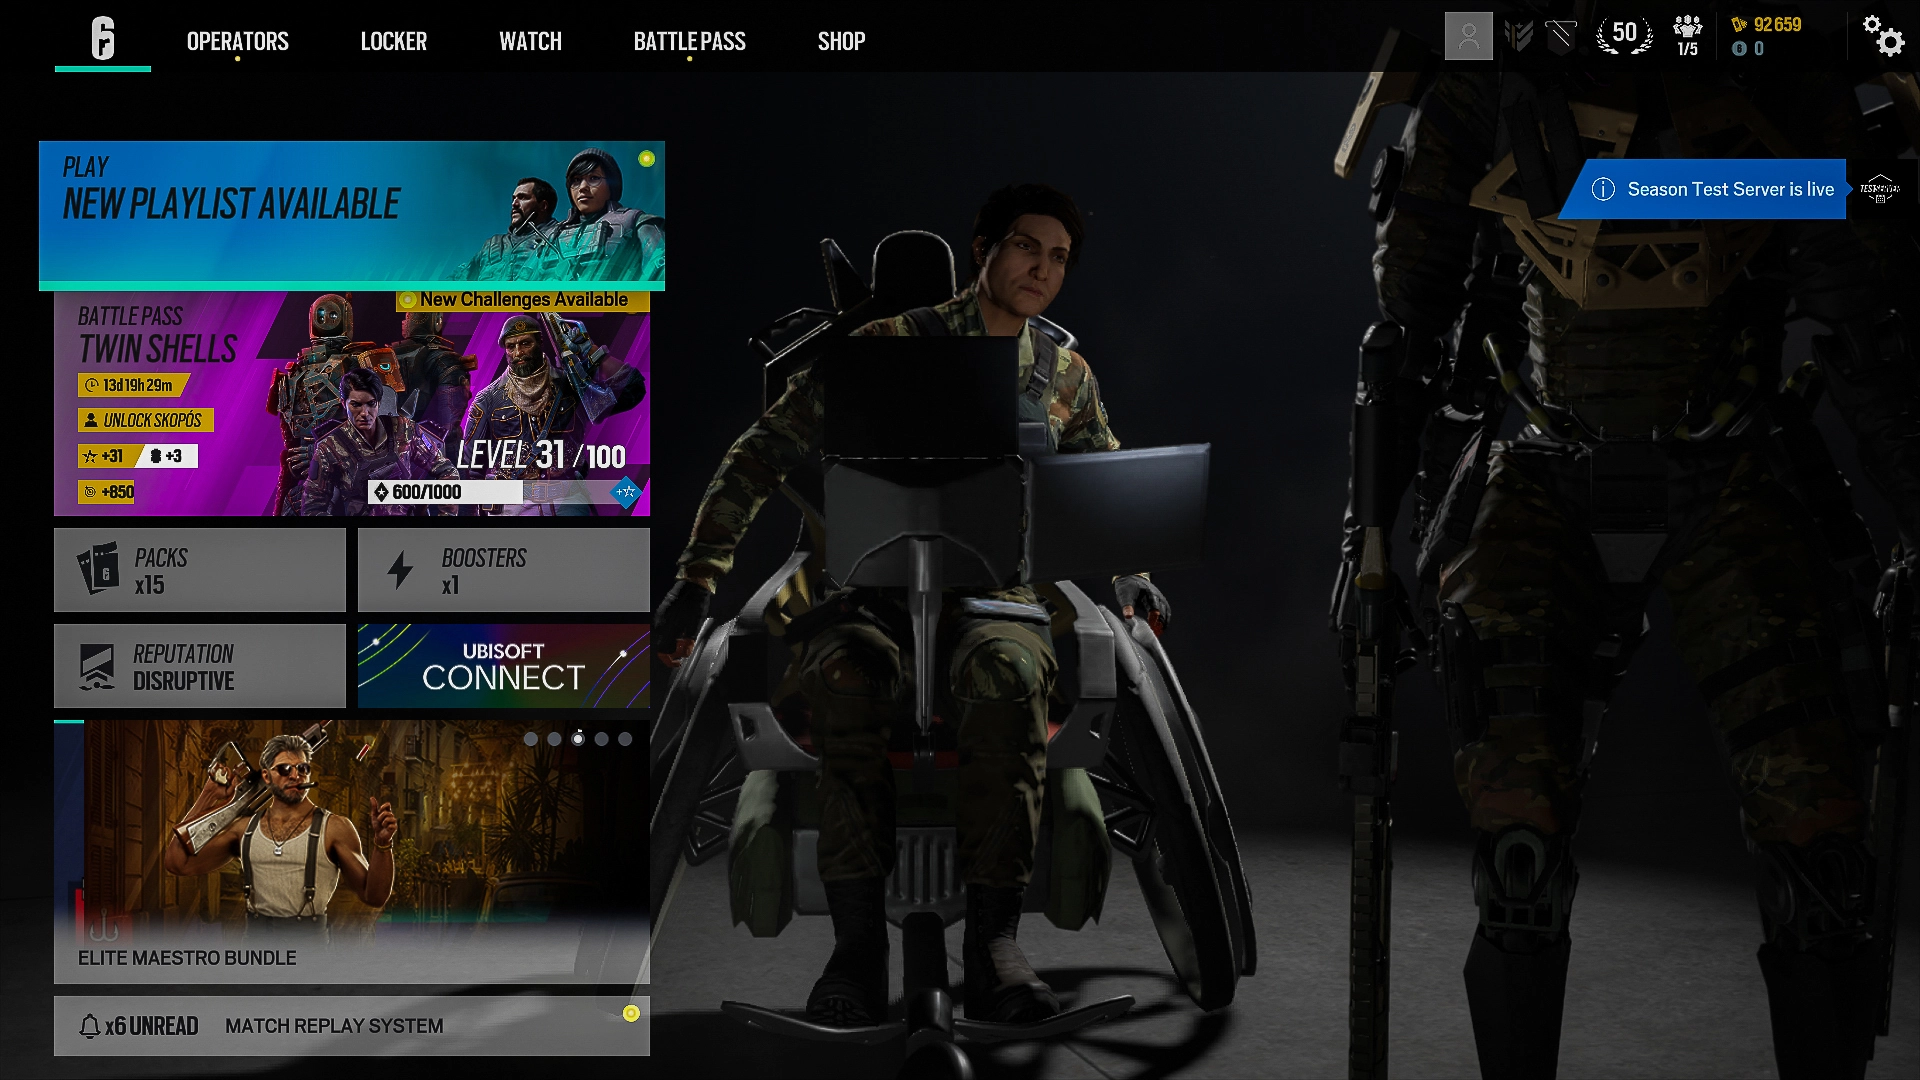Click the Renown currency balance icon

click(1739, 25)
